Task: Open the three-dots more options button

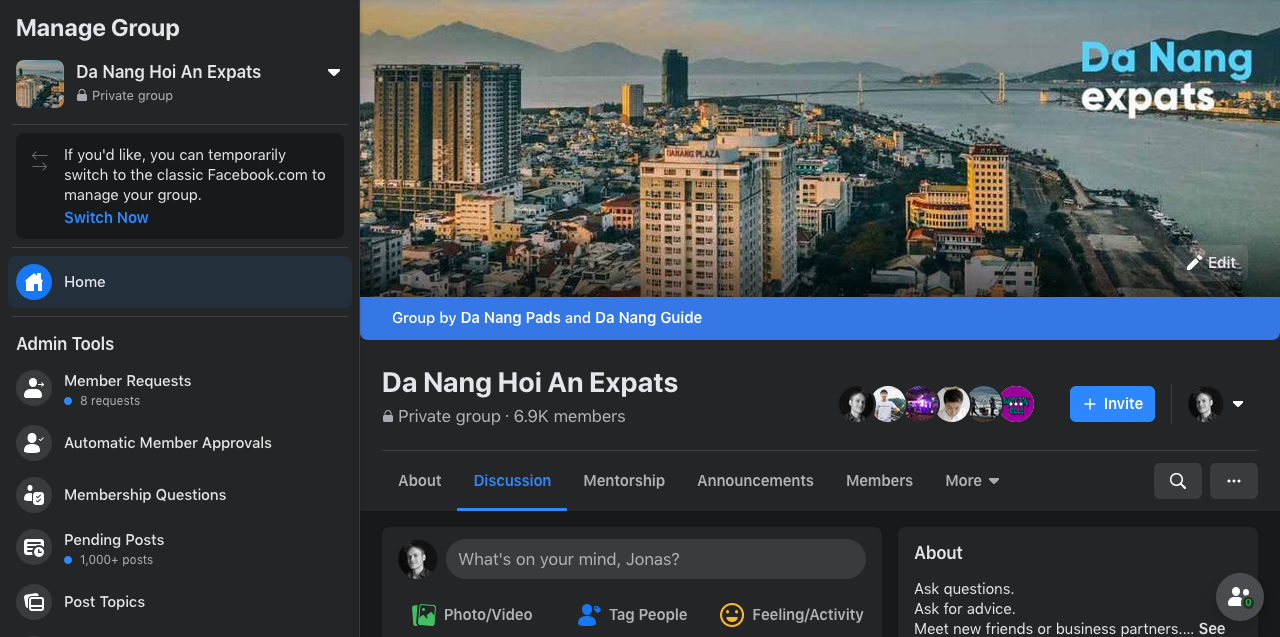Action: pyautogui.click(x=1233, y=481)
